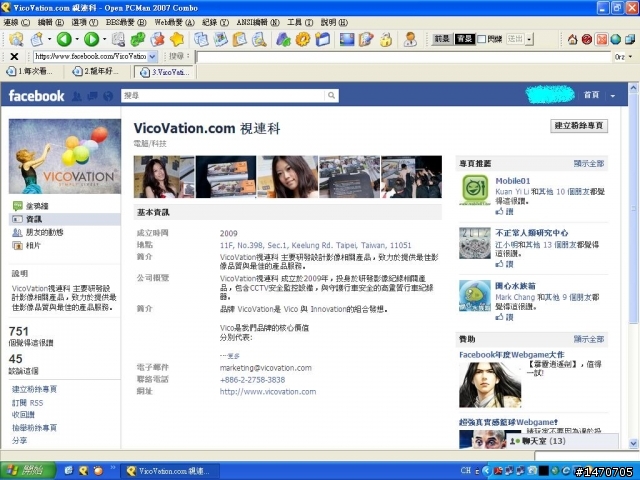Click the green forward arrow toolbar icon
640x480 pixels.
pyautogui.click(x=91, y=39)
